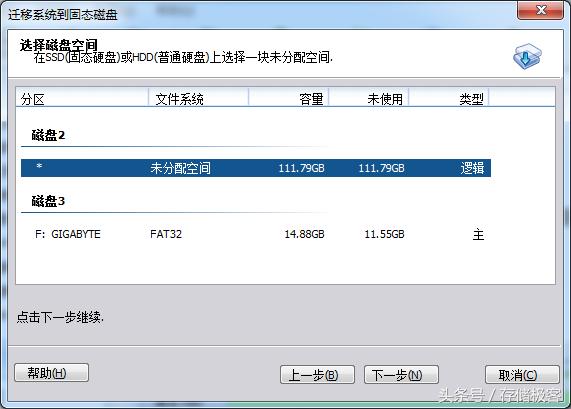This screenshot has height=409, width=571.
Task: Sort by the 未使用 column header
Action: point(369,98)
